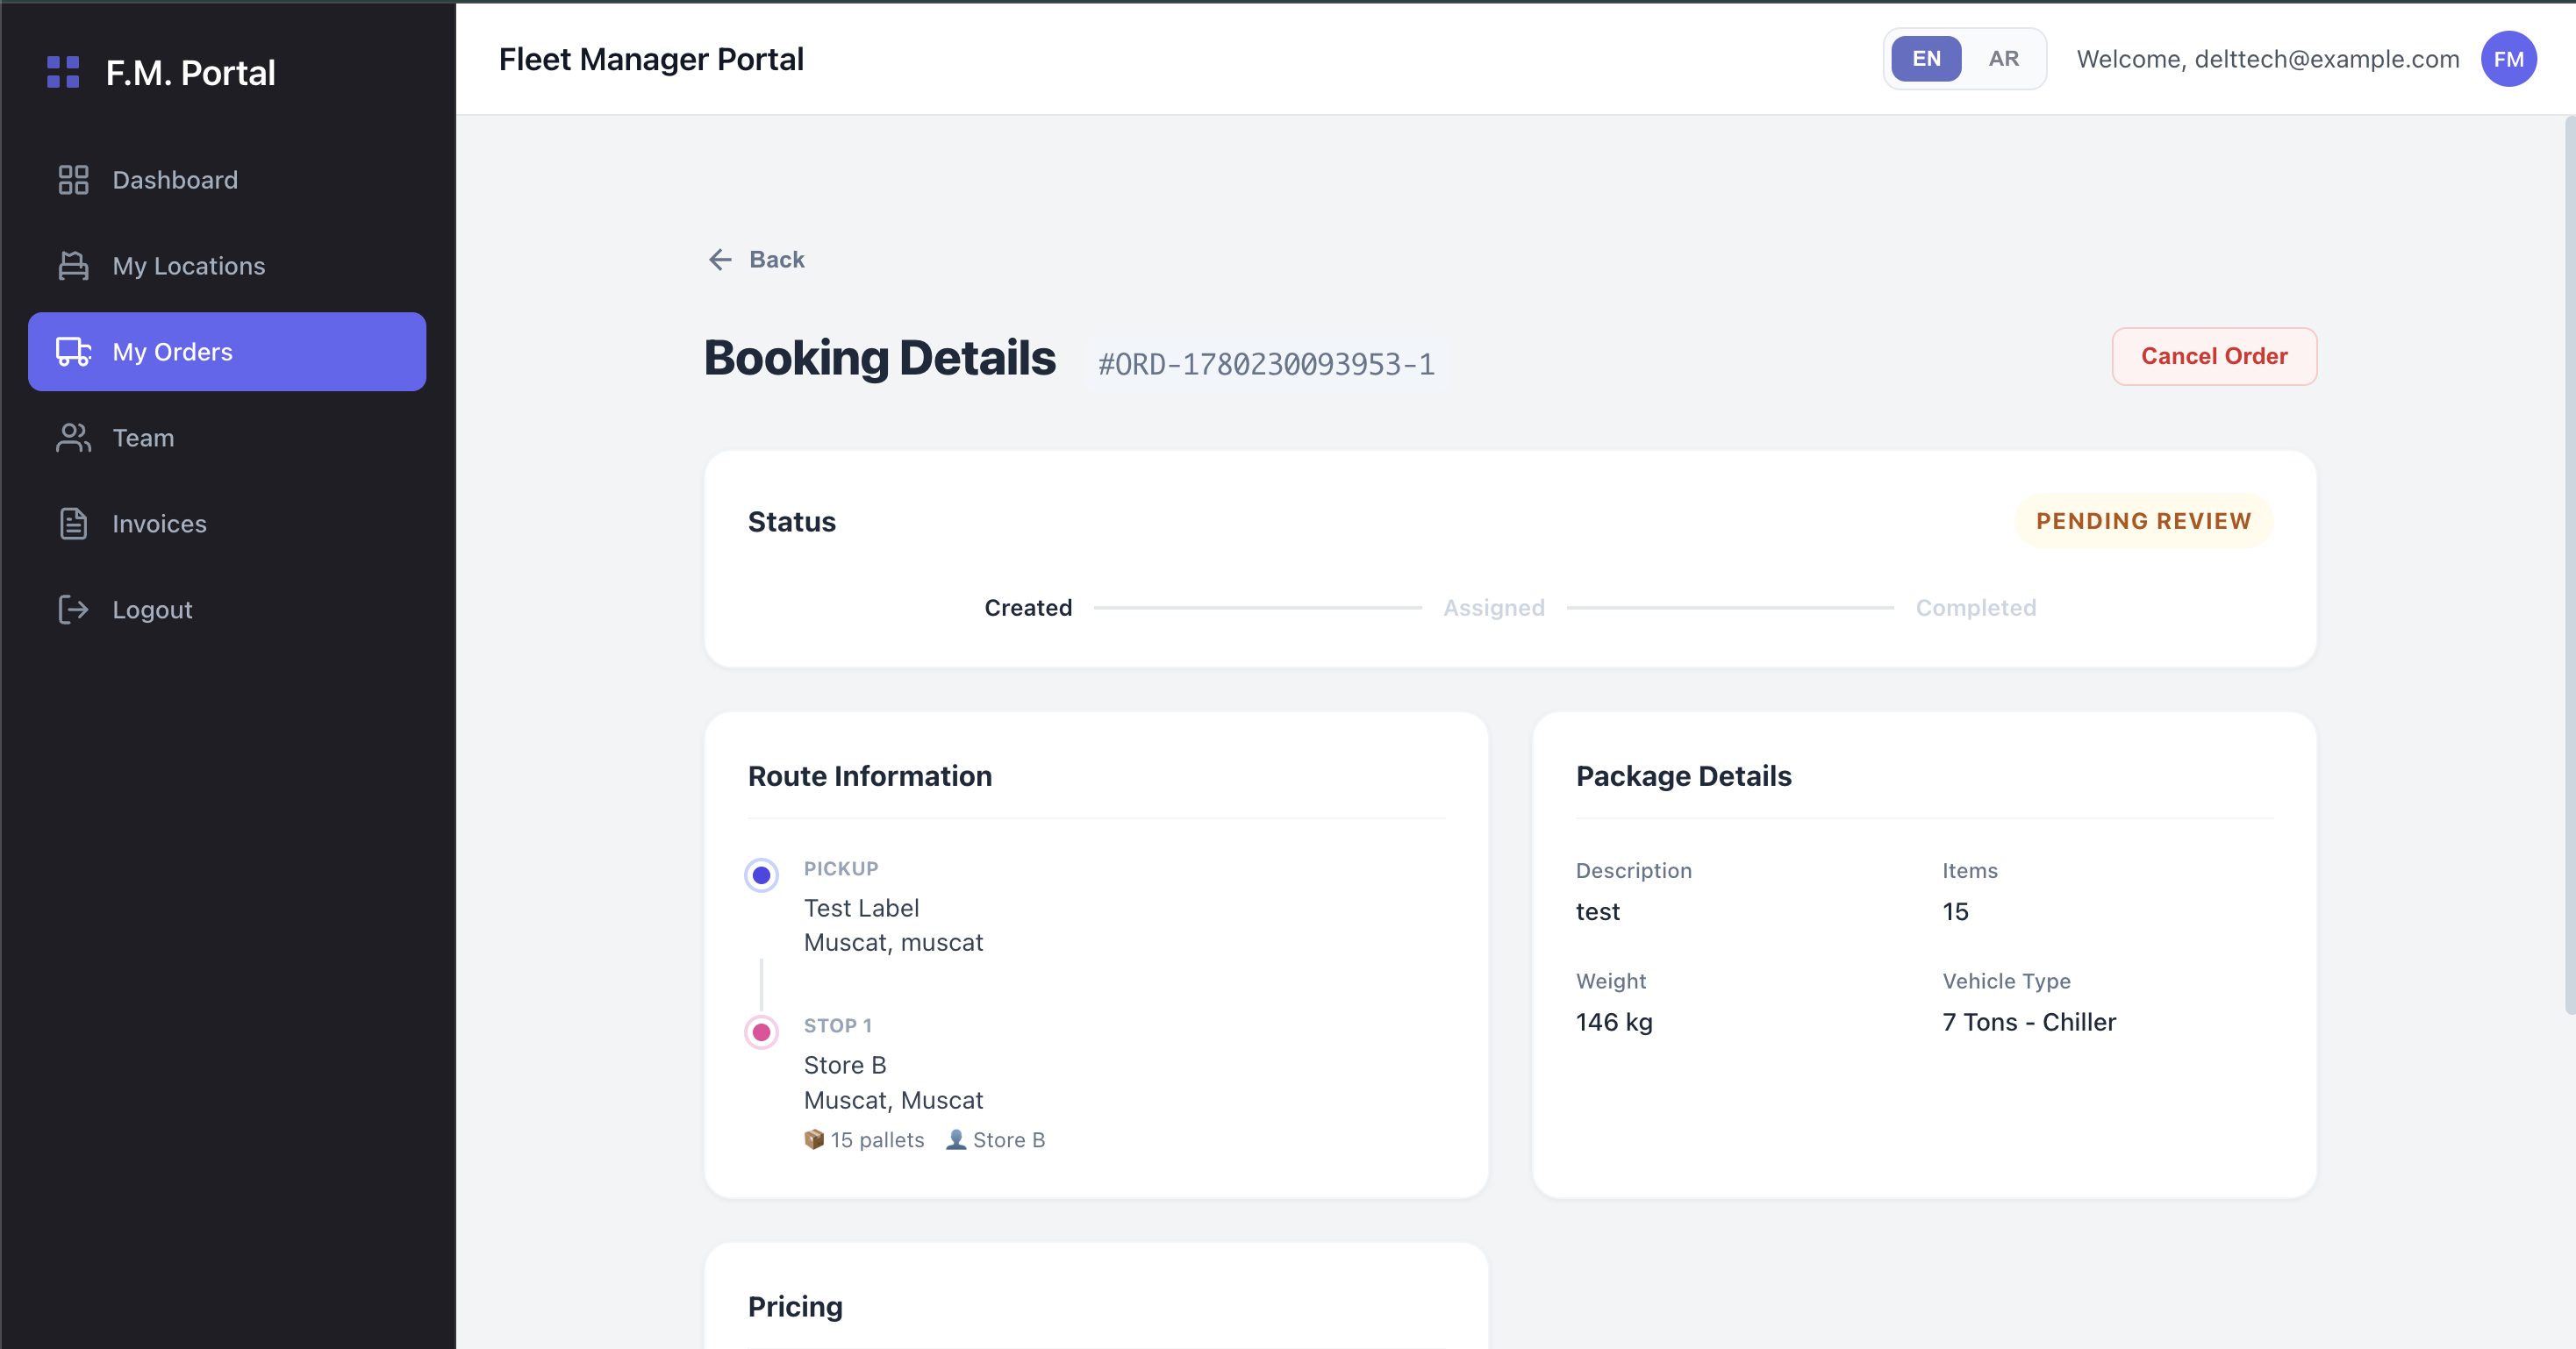Click the Package Details heading

[x=1684, y=776]
